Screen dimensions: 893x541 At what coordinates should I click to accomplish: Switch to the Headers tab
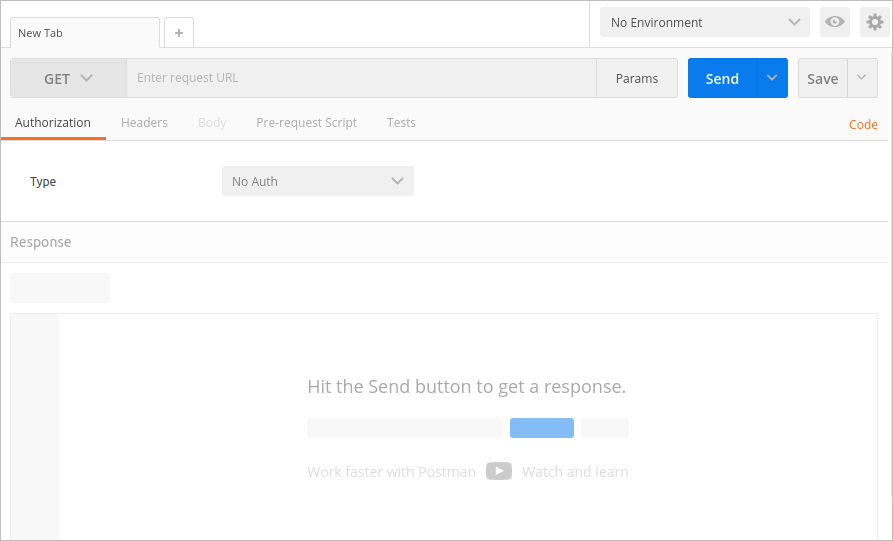(x=144, y=122)
